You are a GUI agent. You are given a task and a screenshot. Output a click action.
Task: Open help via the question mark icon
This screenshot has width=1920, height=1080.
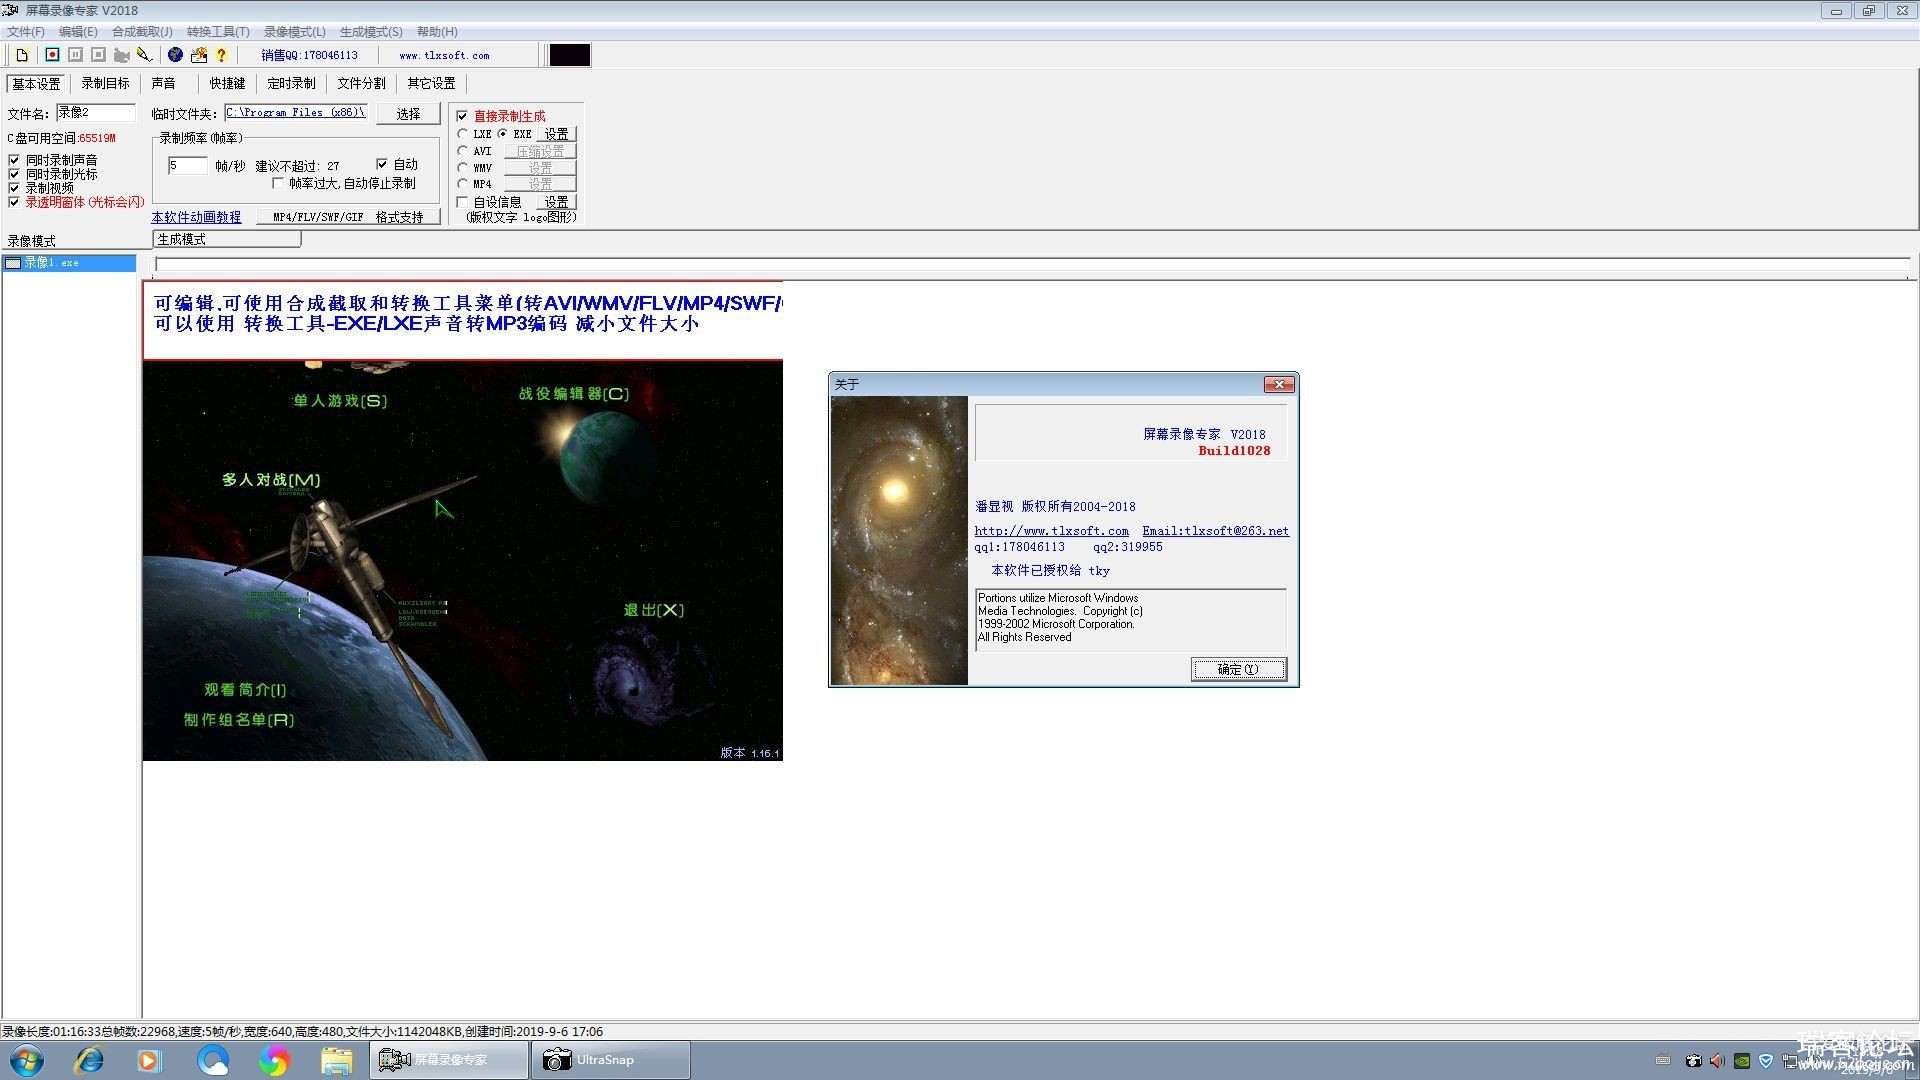(x=221, y=55)
